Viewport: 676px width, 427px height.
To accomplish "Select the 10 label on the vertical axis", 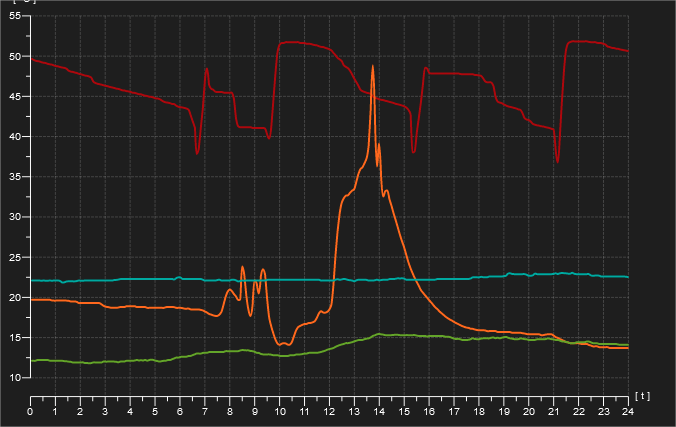I will (x=15, y=378).
